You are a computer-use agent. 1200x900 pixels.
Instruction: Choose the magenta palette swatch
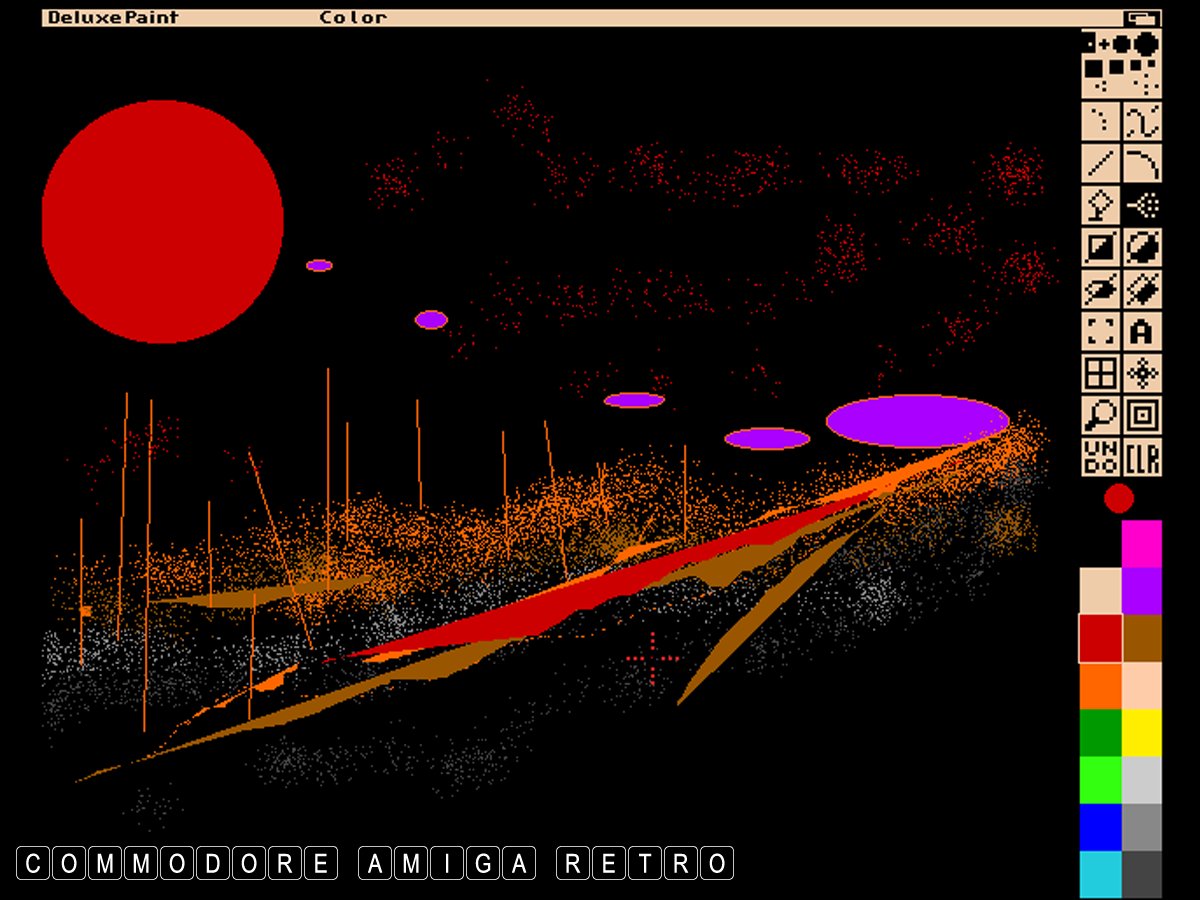point(1142,543)
